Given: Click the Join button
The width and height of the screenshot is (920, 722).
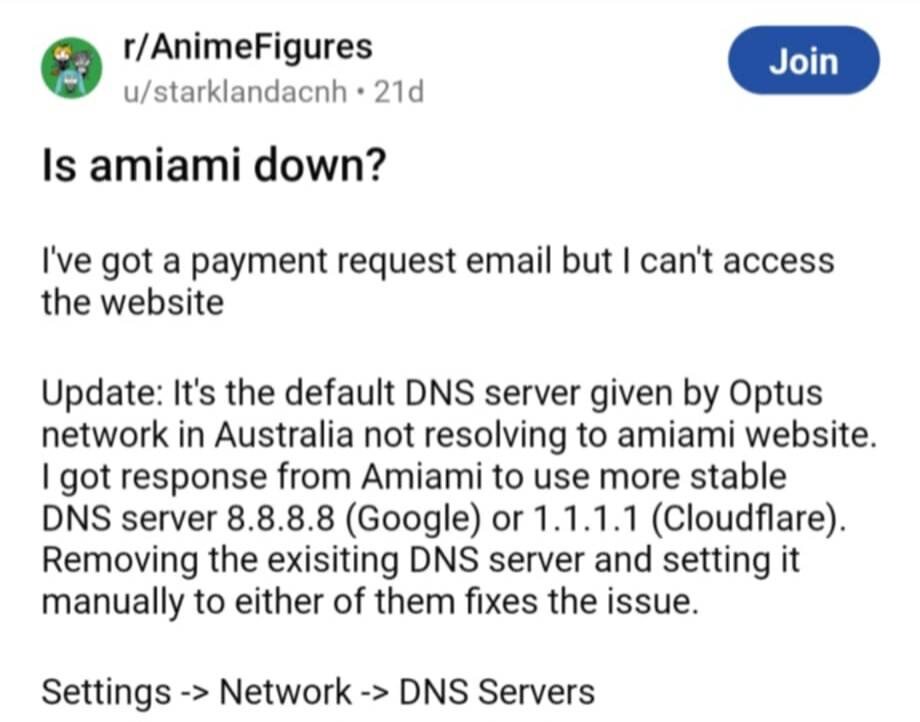Looking at the screenshot, I should click(x=803, y=60).
